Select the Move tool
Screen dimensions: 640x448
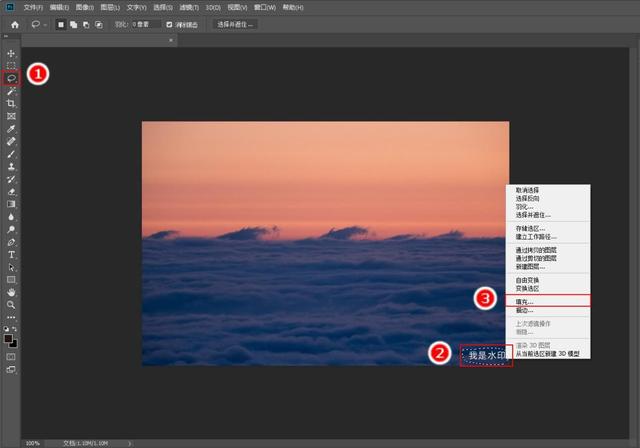pyautogui.click(x=11, y=53)
